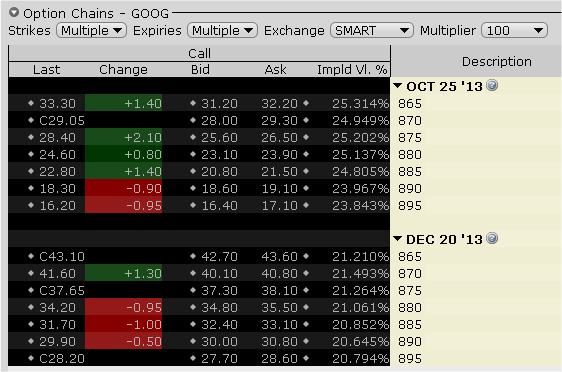This screenshot has width=562, height=372.
Task: Sort by the Last column header
Action: pos(47,70)
